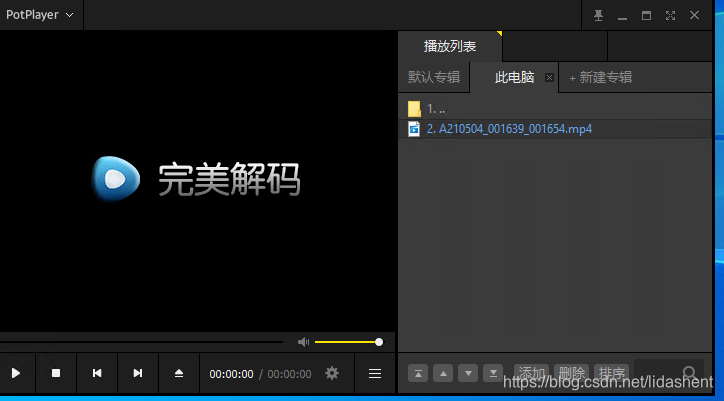Switch PotPlayer to fullscreen mode
This screenshot has width=724, height=401.
[x=670, y=15]
